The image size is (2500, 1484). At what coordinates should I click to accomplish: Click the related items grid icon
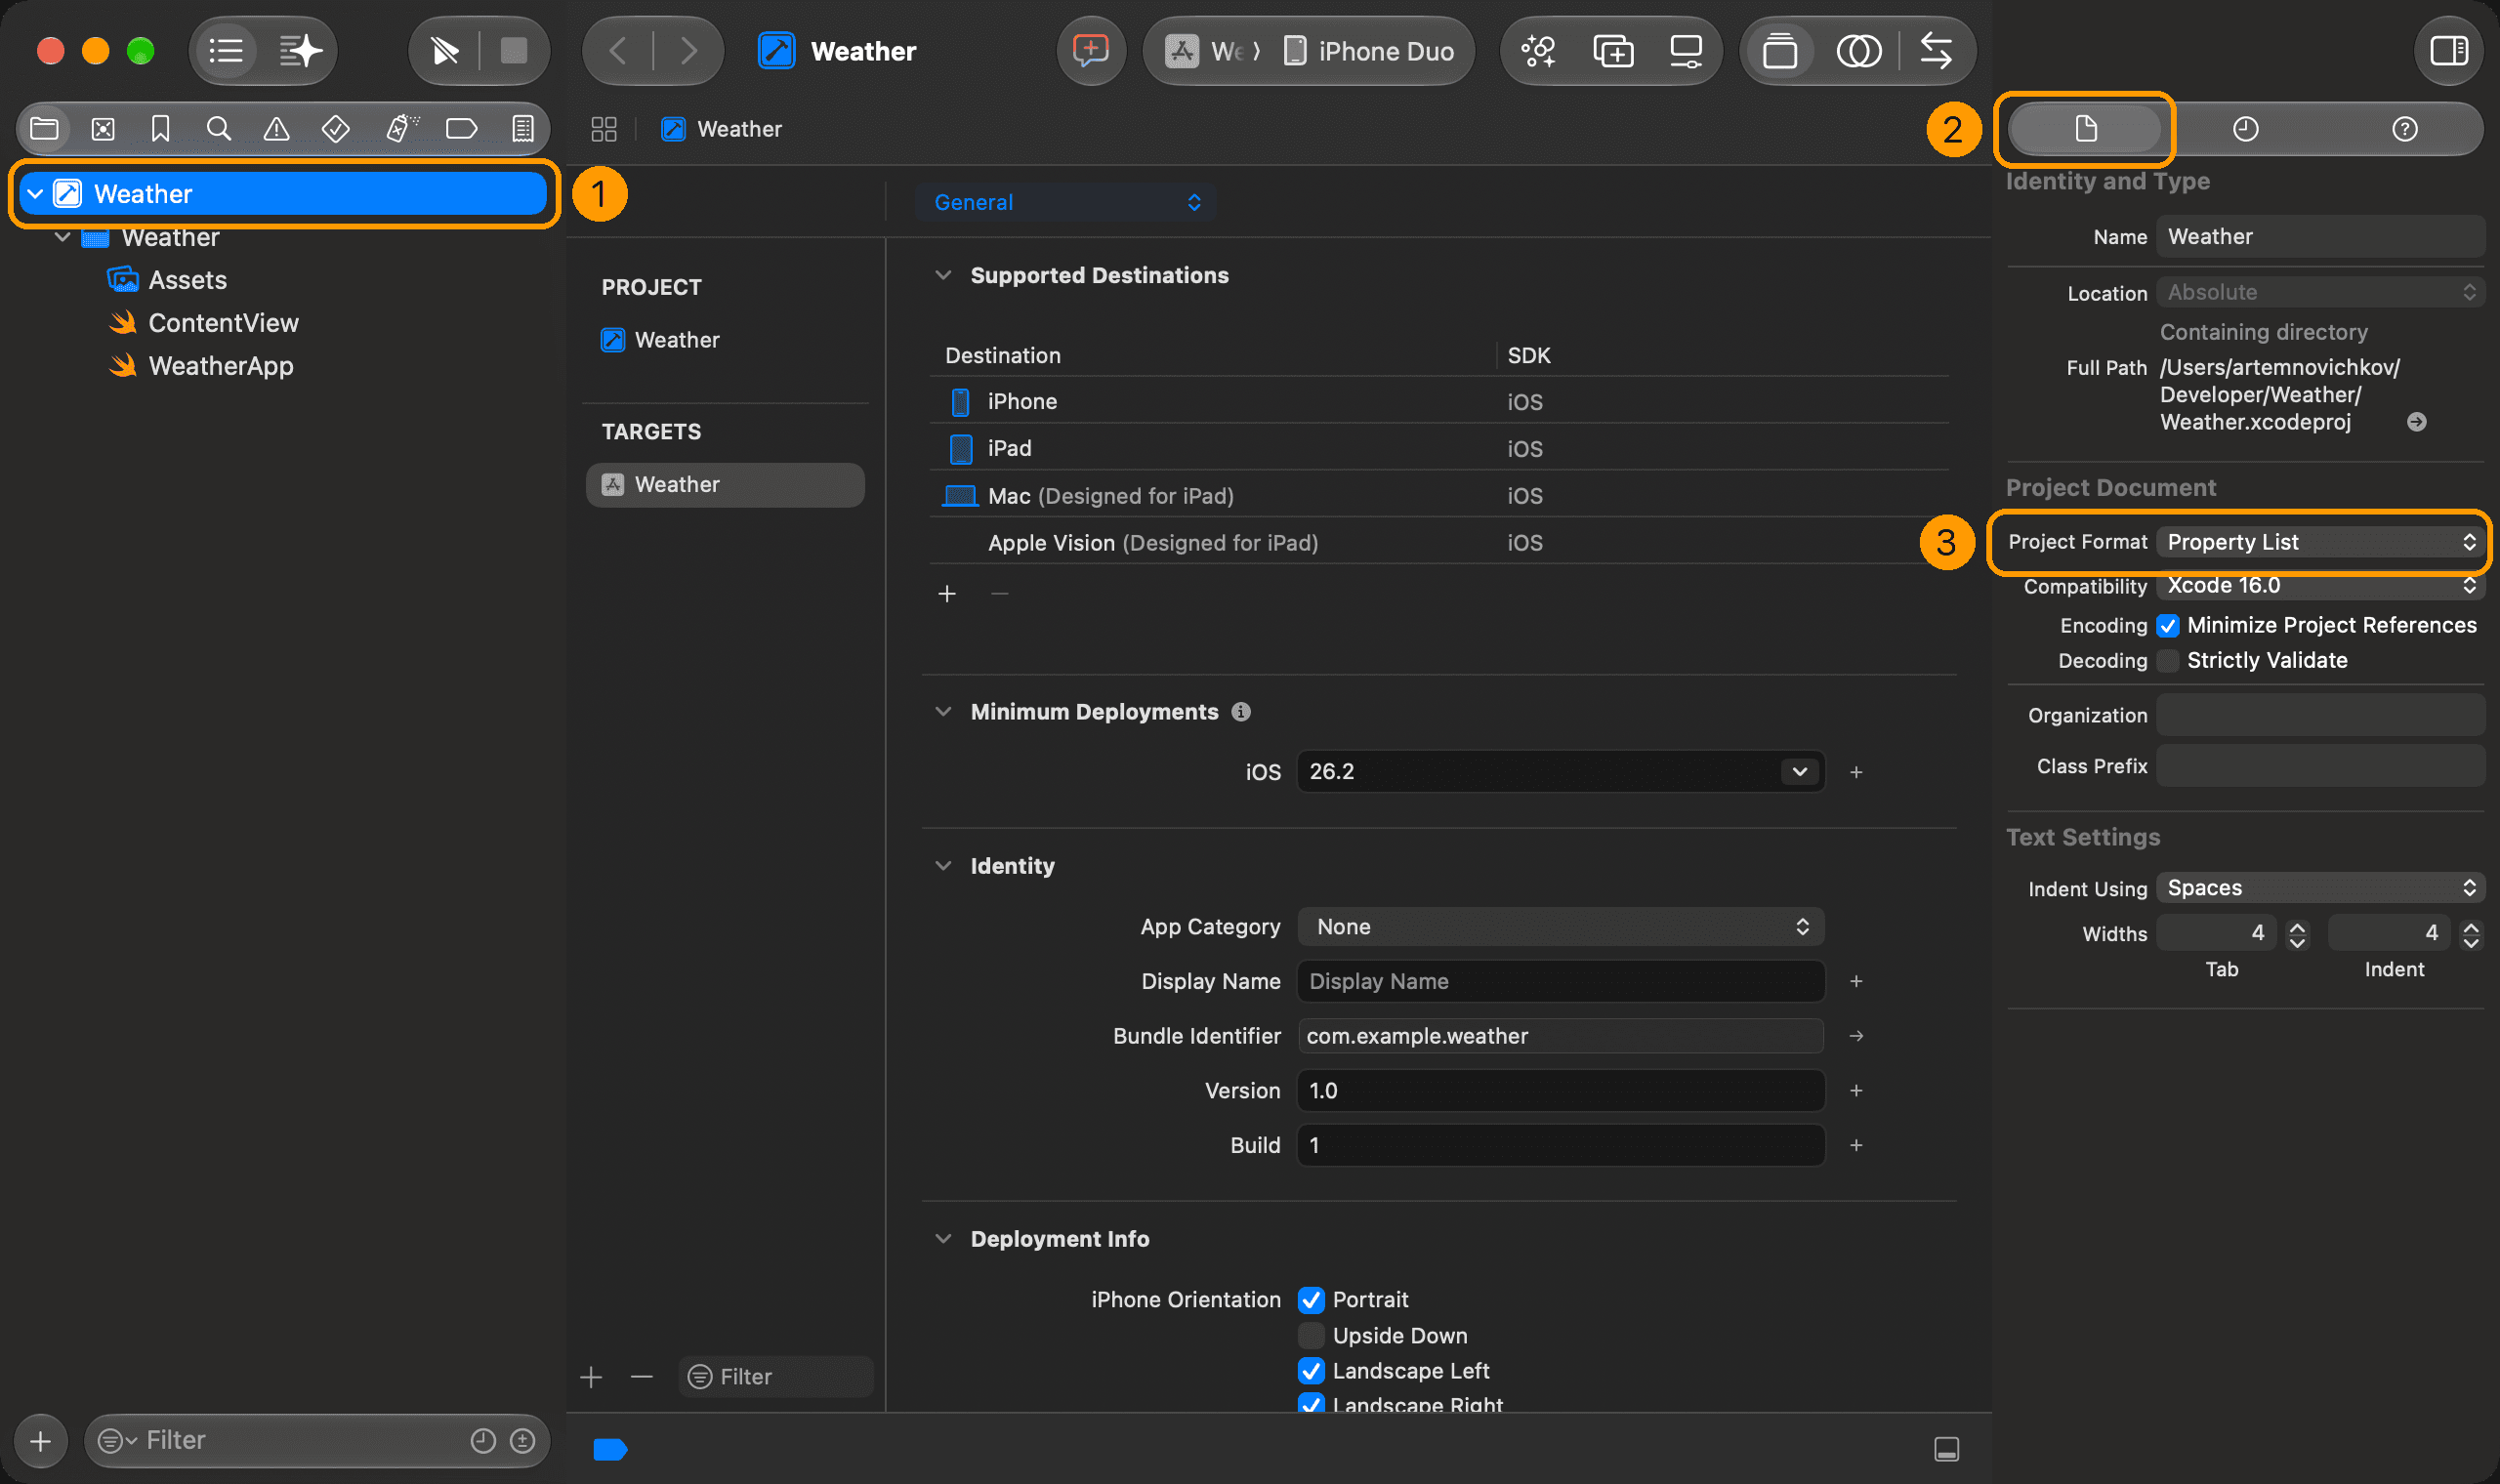click(x=604, y=129)
